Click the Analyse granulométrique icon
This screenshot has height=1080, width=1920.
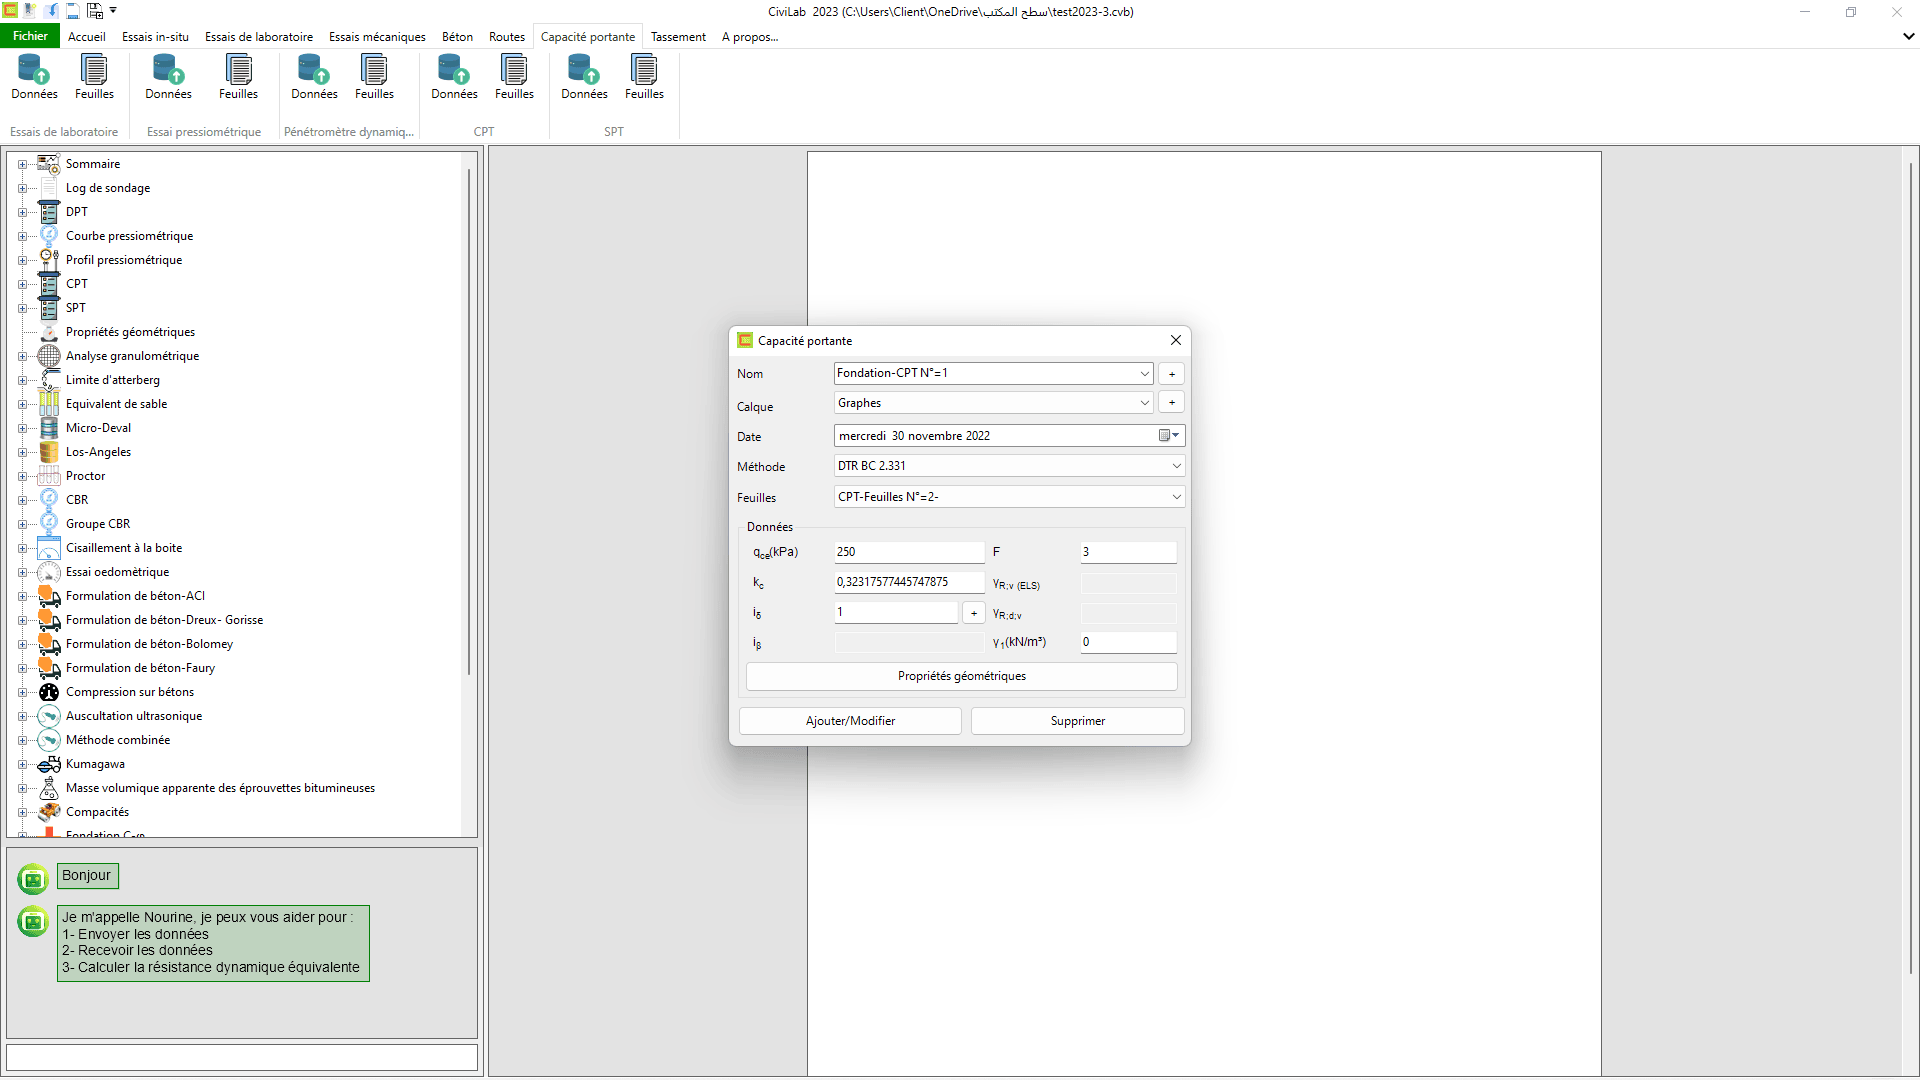point(49,356)
